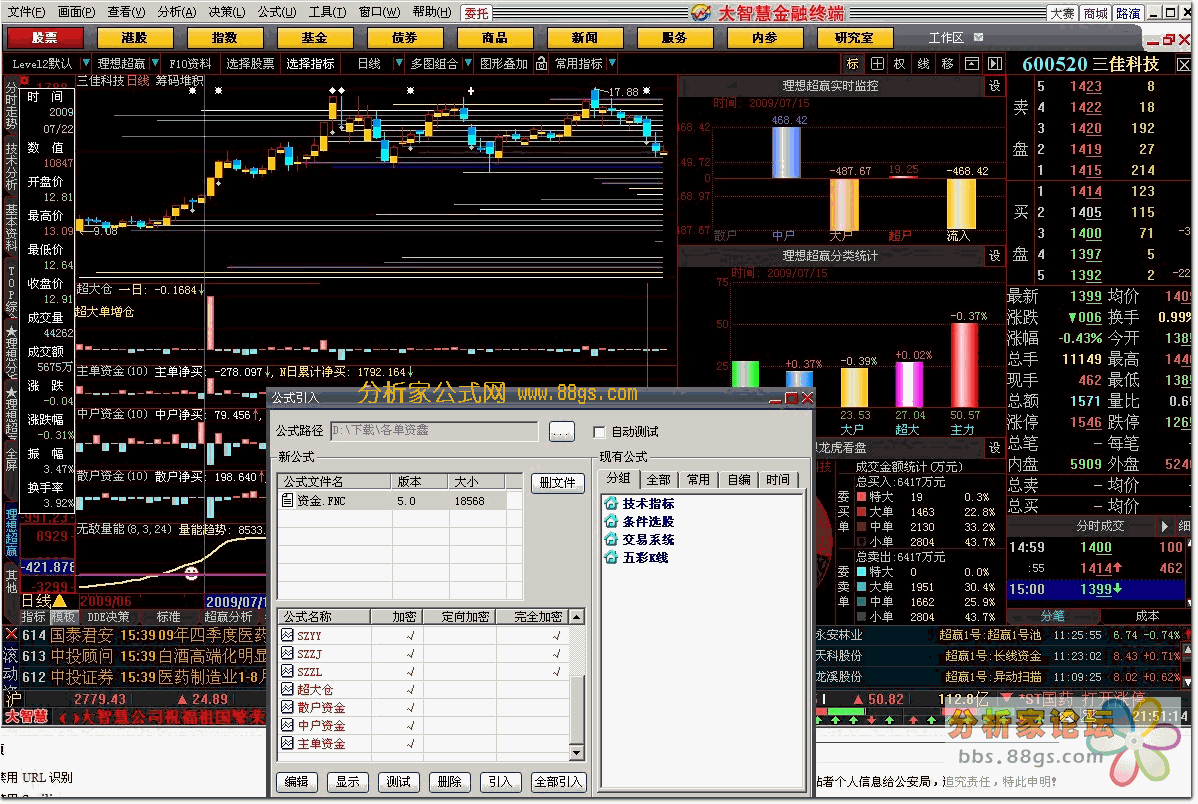The height and width of the screenshot is (804, 1198).
Task: Open the 日线 period dropdown arrow
Action: pyautogui.click(x=398, y=63)
